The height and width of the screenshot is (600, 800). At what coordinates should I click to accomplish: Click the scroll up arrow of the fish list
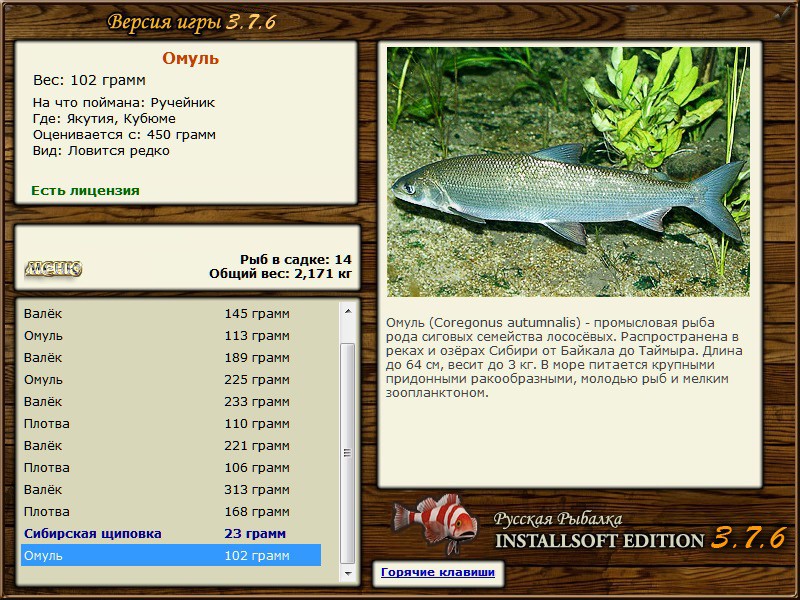click(348, 311)
